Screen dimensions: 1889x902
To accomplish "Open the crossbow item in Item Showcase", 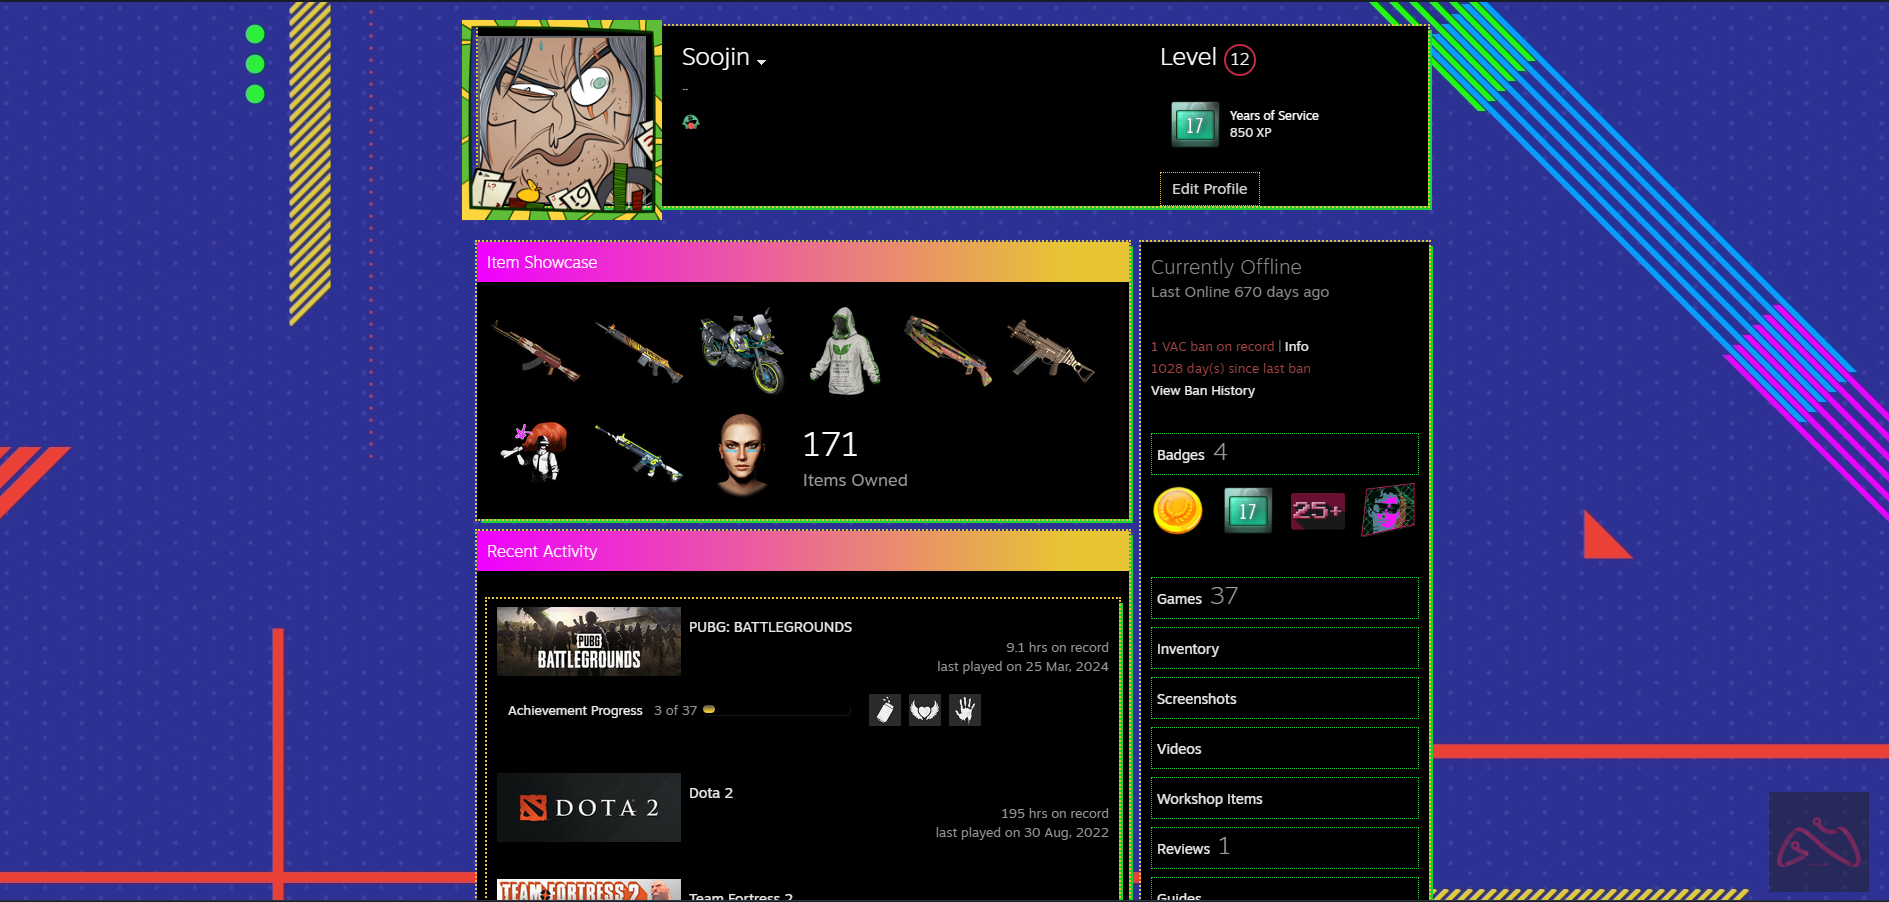I will [948, 351].
